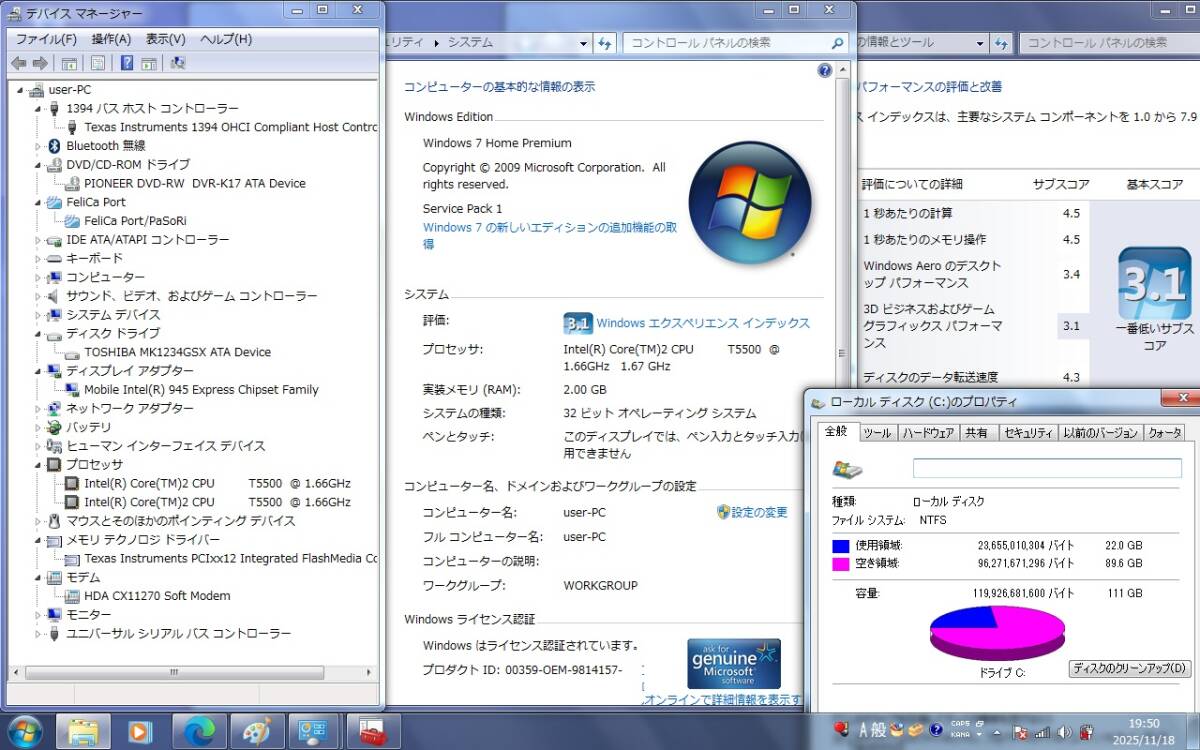Open the ファイル(F) menu

point(46,39)
